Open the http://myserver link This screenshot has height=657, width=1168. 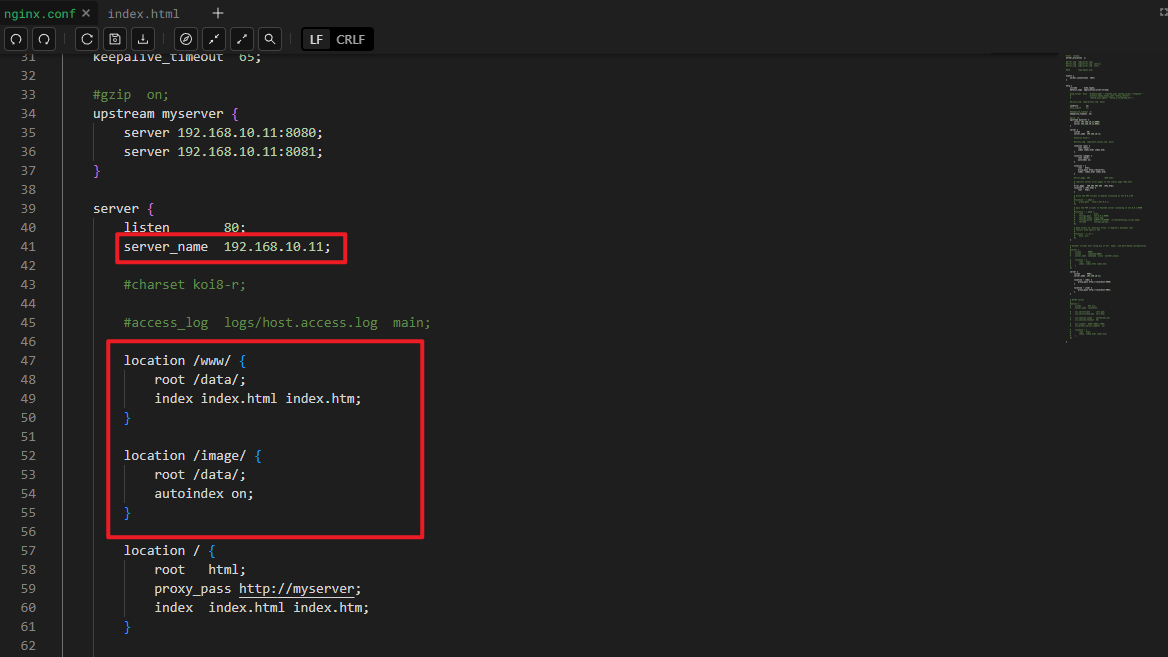tap(296, 588)
